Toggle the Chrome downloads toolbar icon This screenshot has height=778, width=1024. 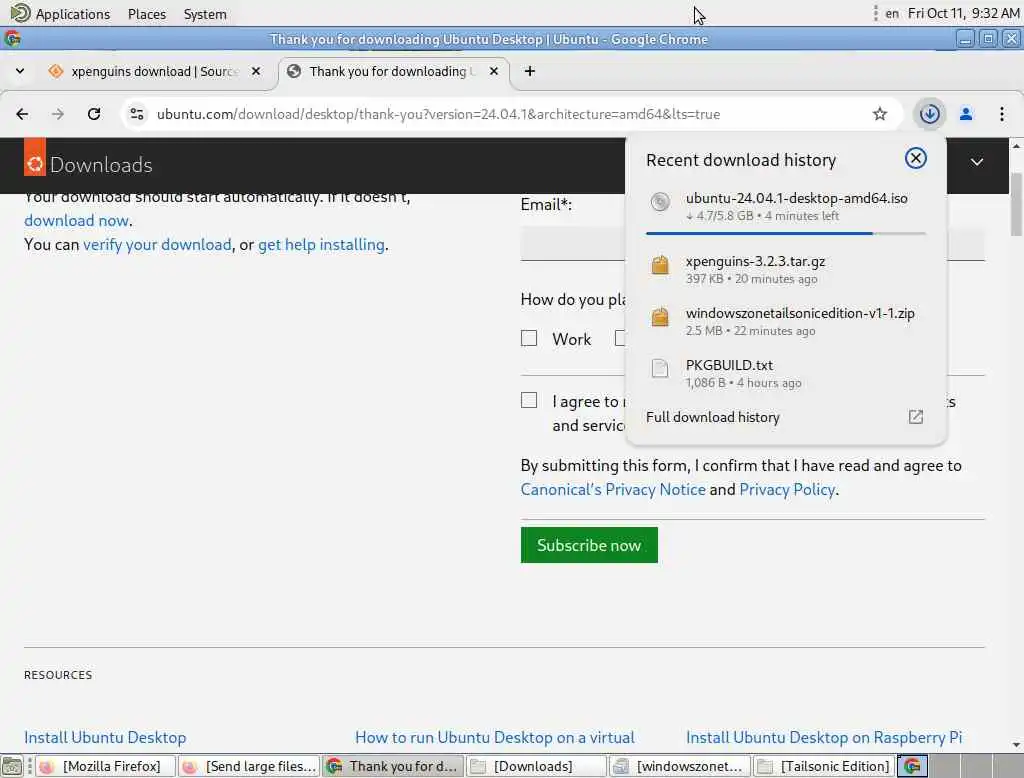(929, 114)
